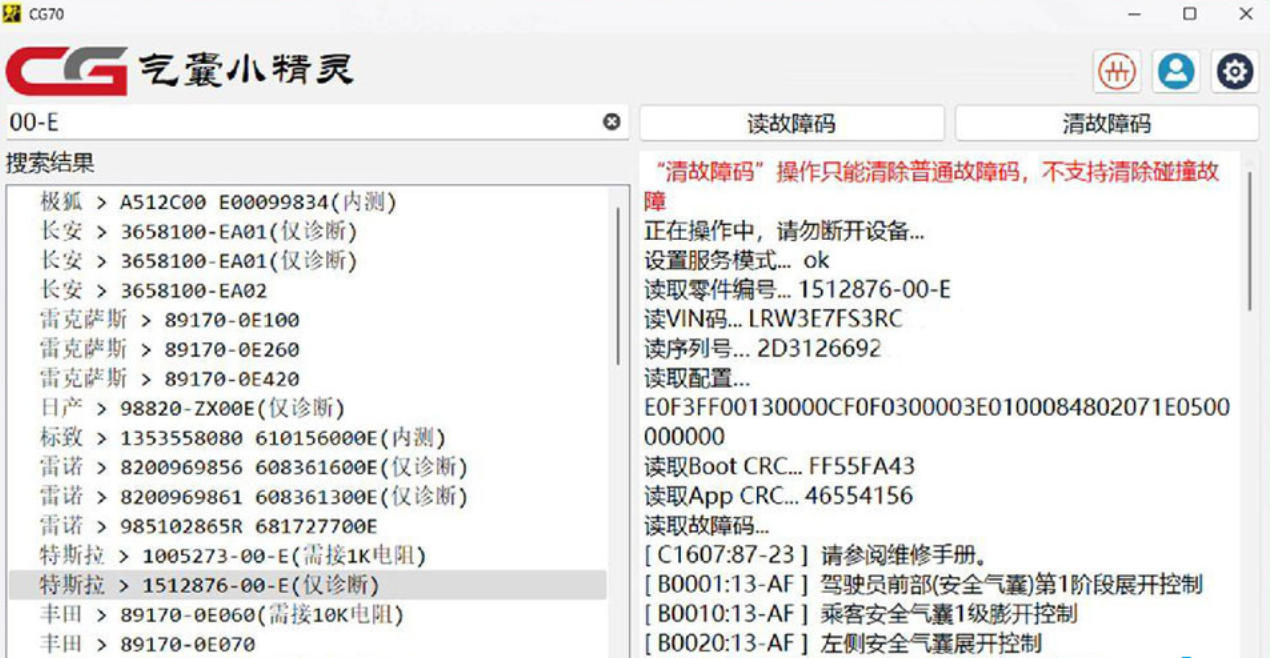Select 特斯拉 1512876-00-E(仅诊断) result
This screenshot has width=1270, height=658.
pyautogui.click(x=307, y=585)
